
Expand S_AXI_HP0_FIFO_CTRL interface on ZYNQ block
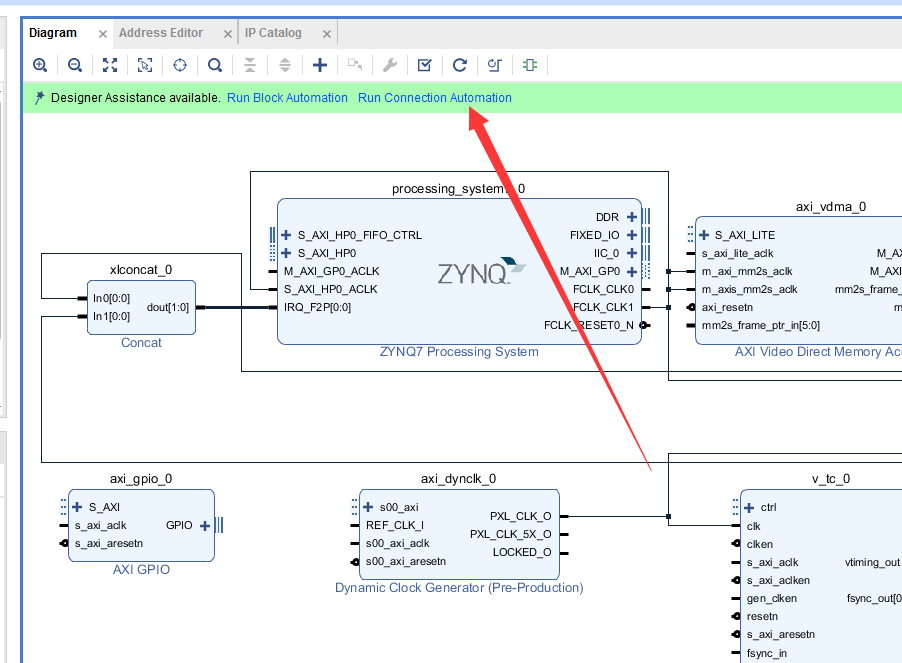[286, 235]
